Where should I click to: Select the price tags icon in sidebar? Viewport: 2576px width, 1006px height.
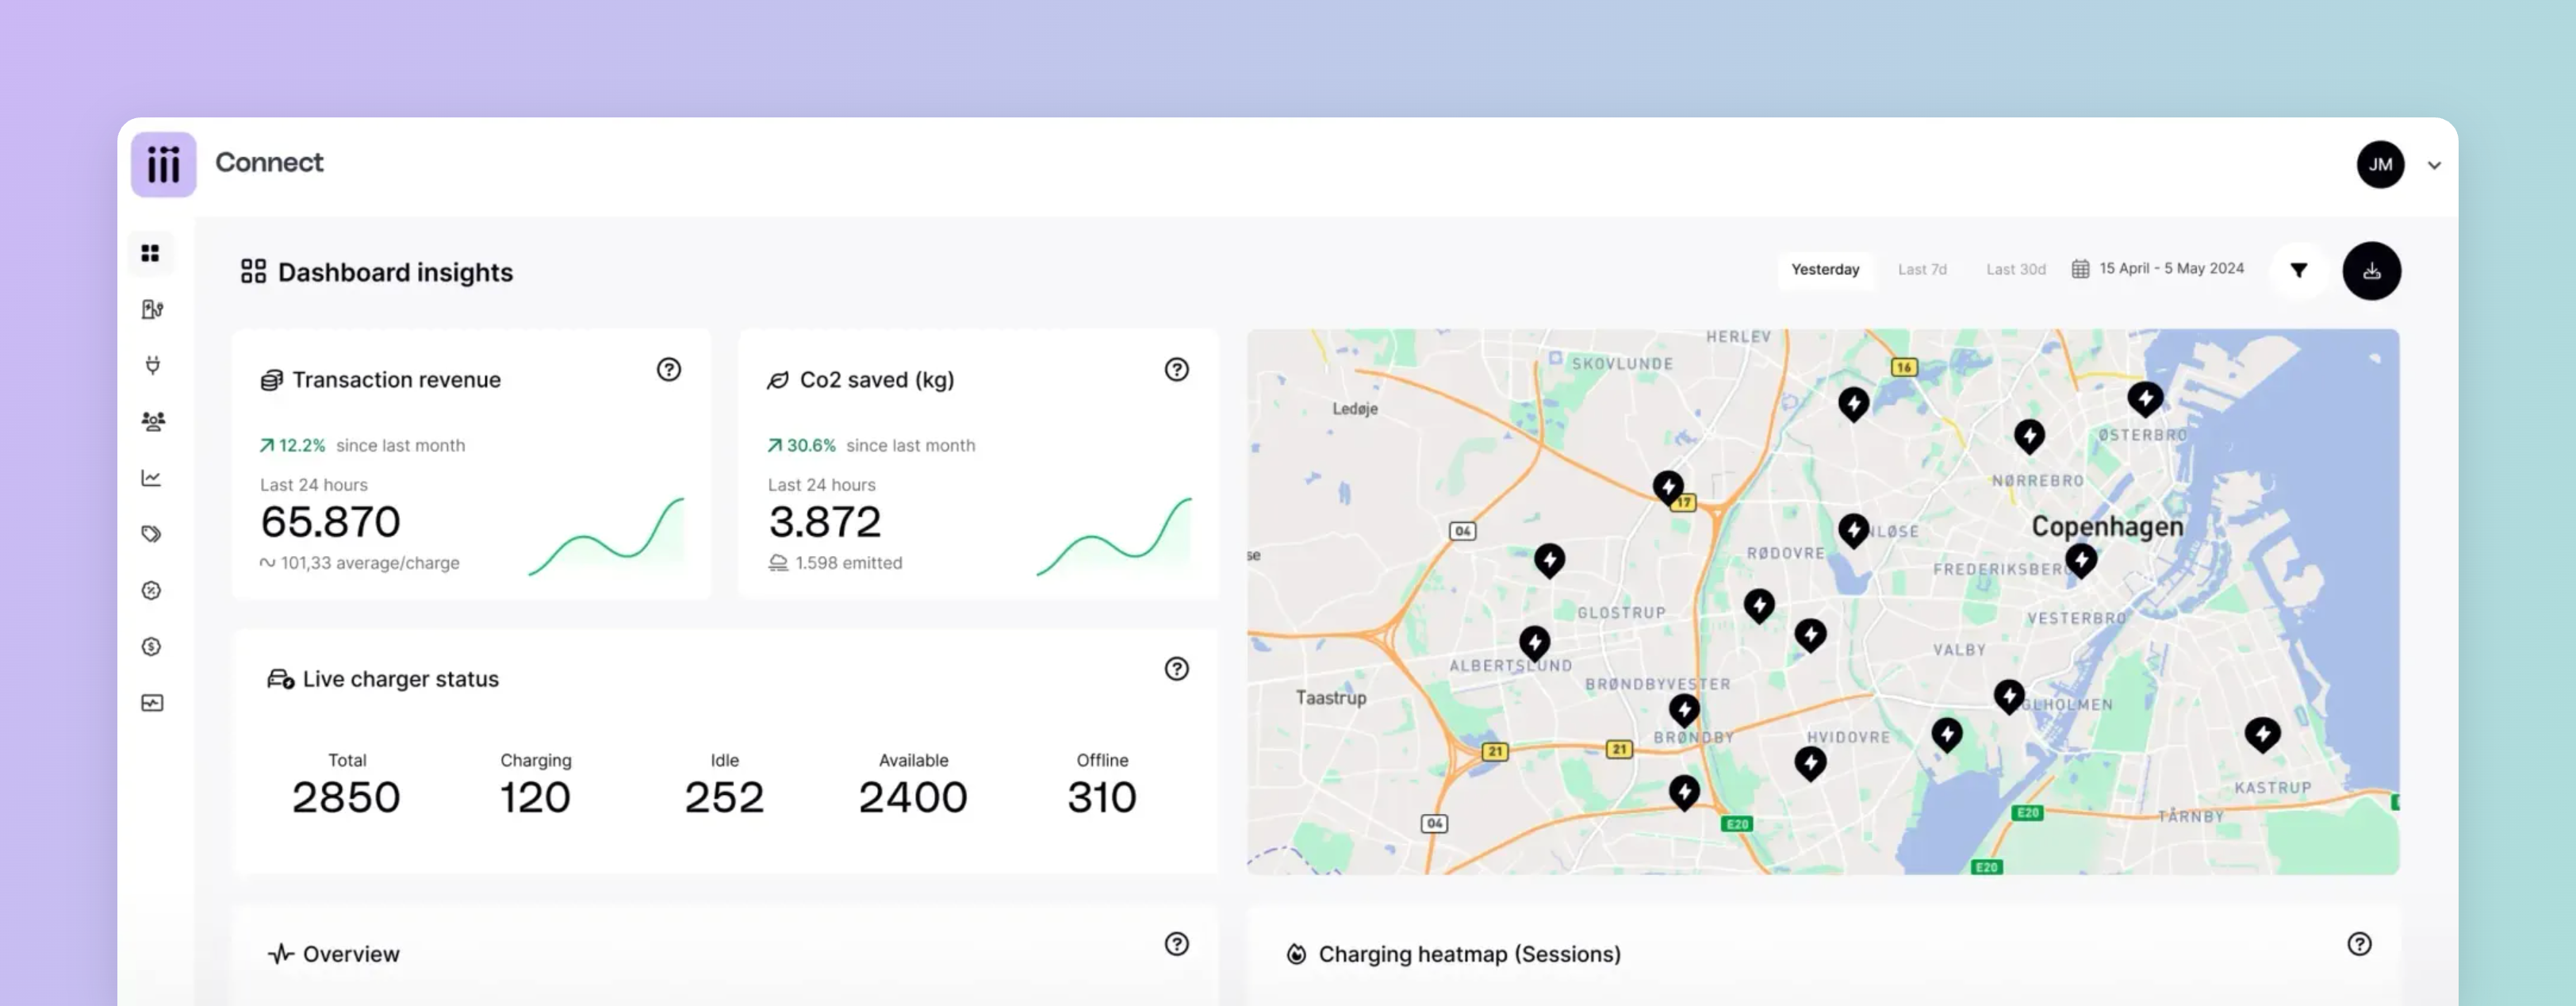coord(151,534)
